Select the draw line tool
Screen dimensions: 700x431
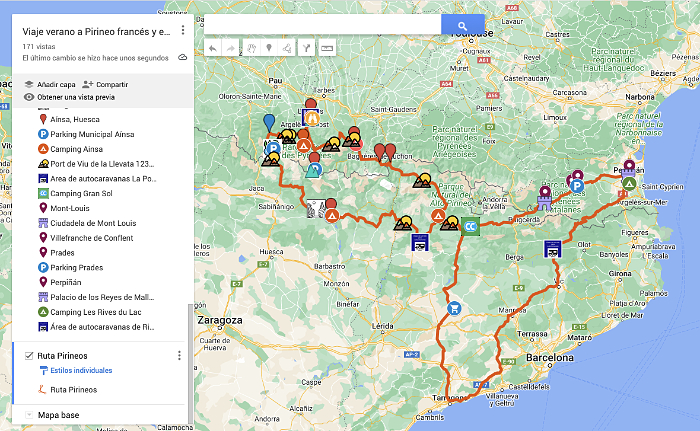point(287,48)
